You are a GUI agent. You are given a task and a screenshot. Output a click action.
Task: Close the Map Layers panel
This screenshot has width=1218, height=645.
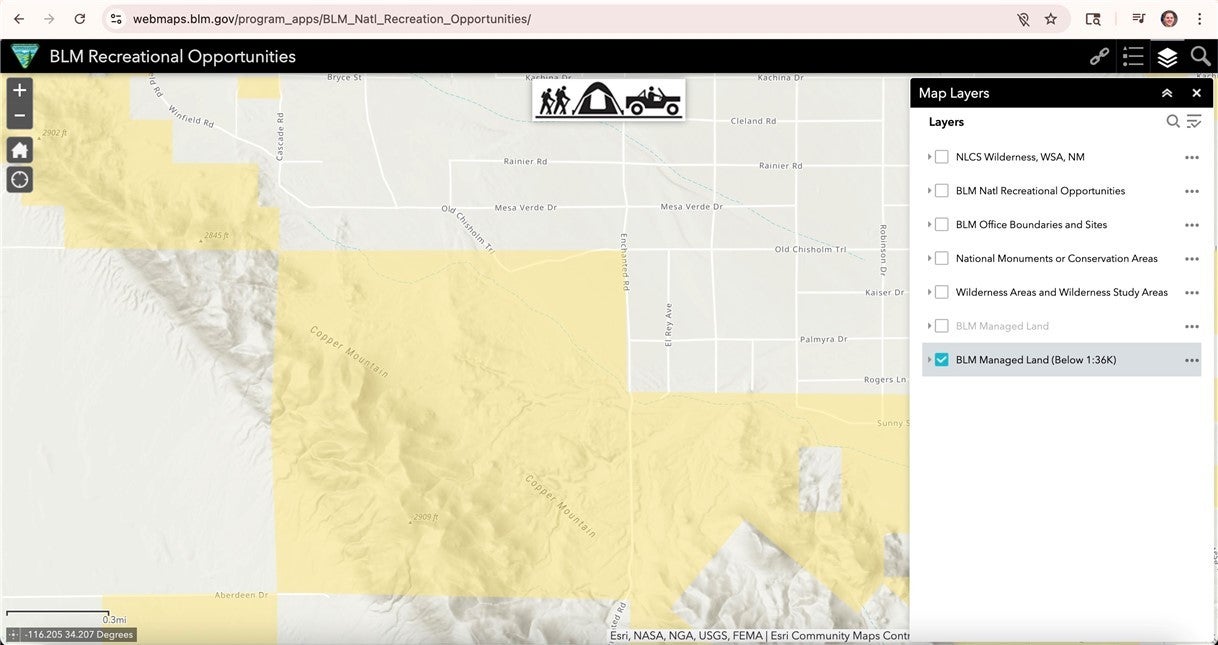point(1196,93)
